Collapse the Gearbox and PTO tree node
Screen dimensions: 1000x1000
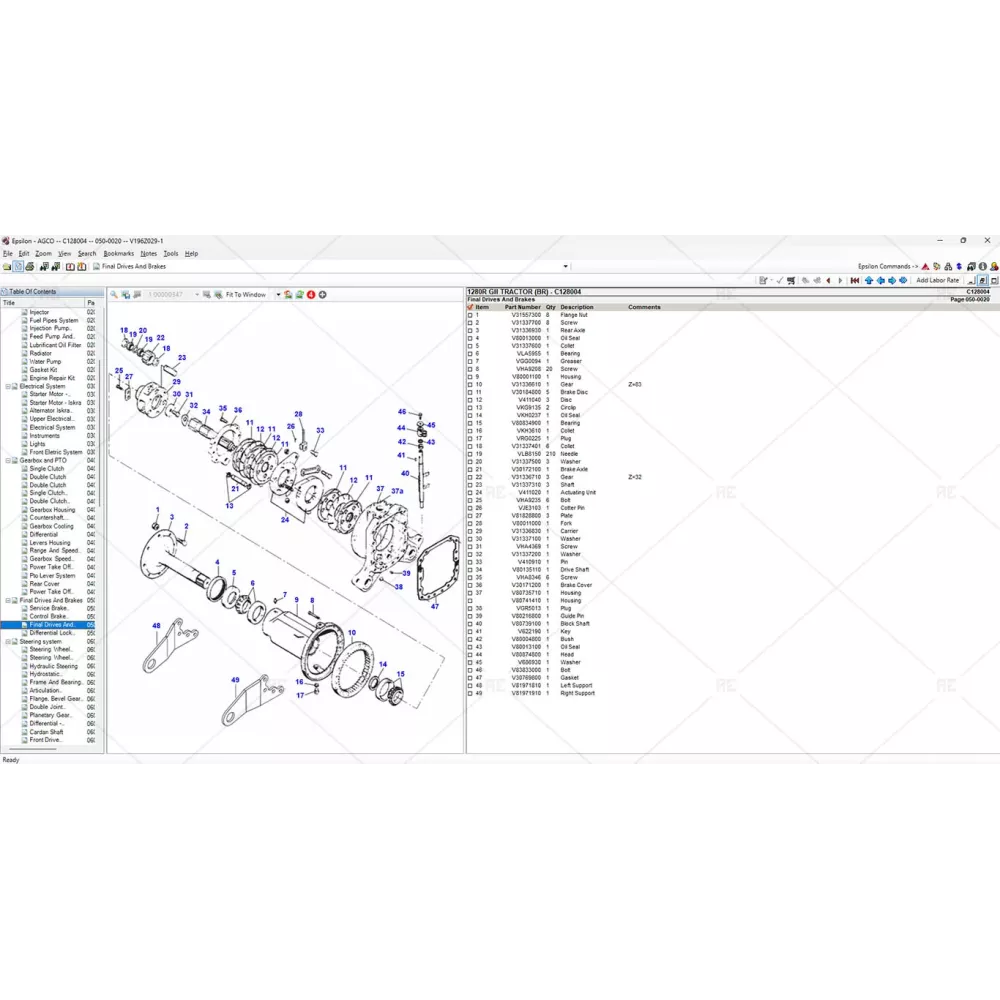tap(9, 461)
